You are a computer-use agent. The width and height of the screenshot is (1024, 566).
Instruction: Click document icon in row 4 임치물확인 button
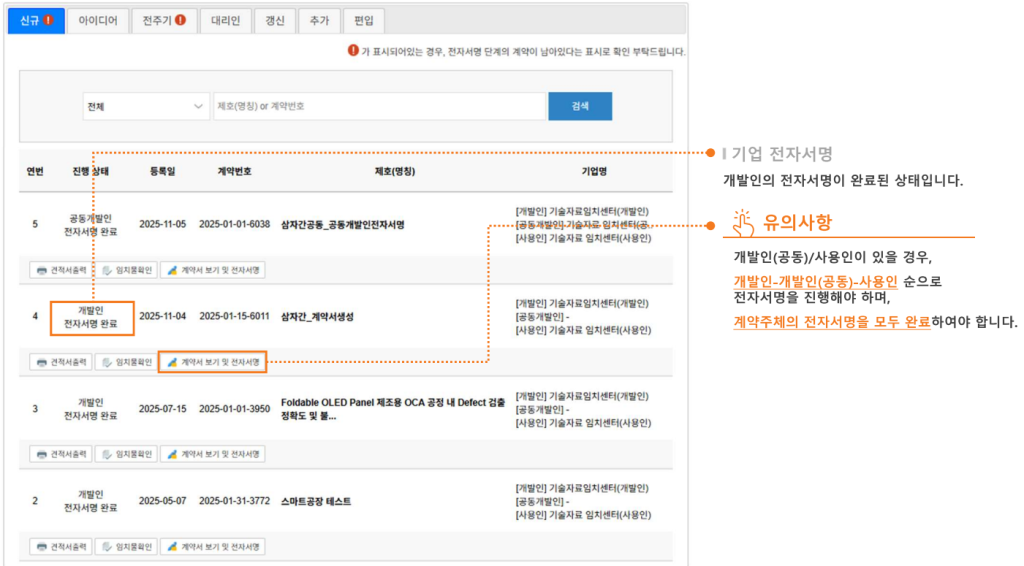coord(107,362)
